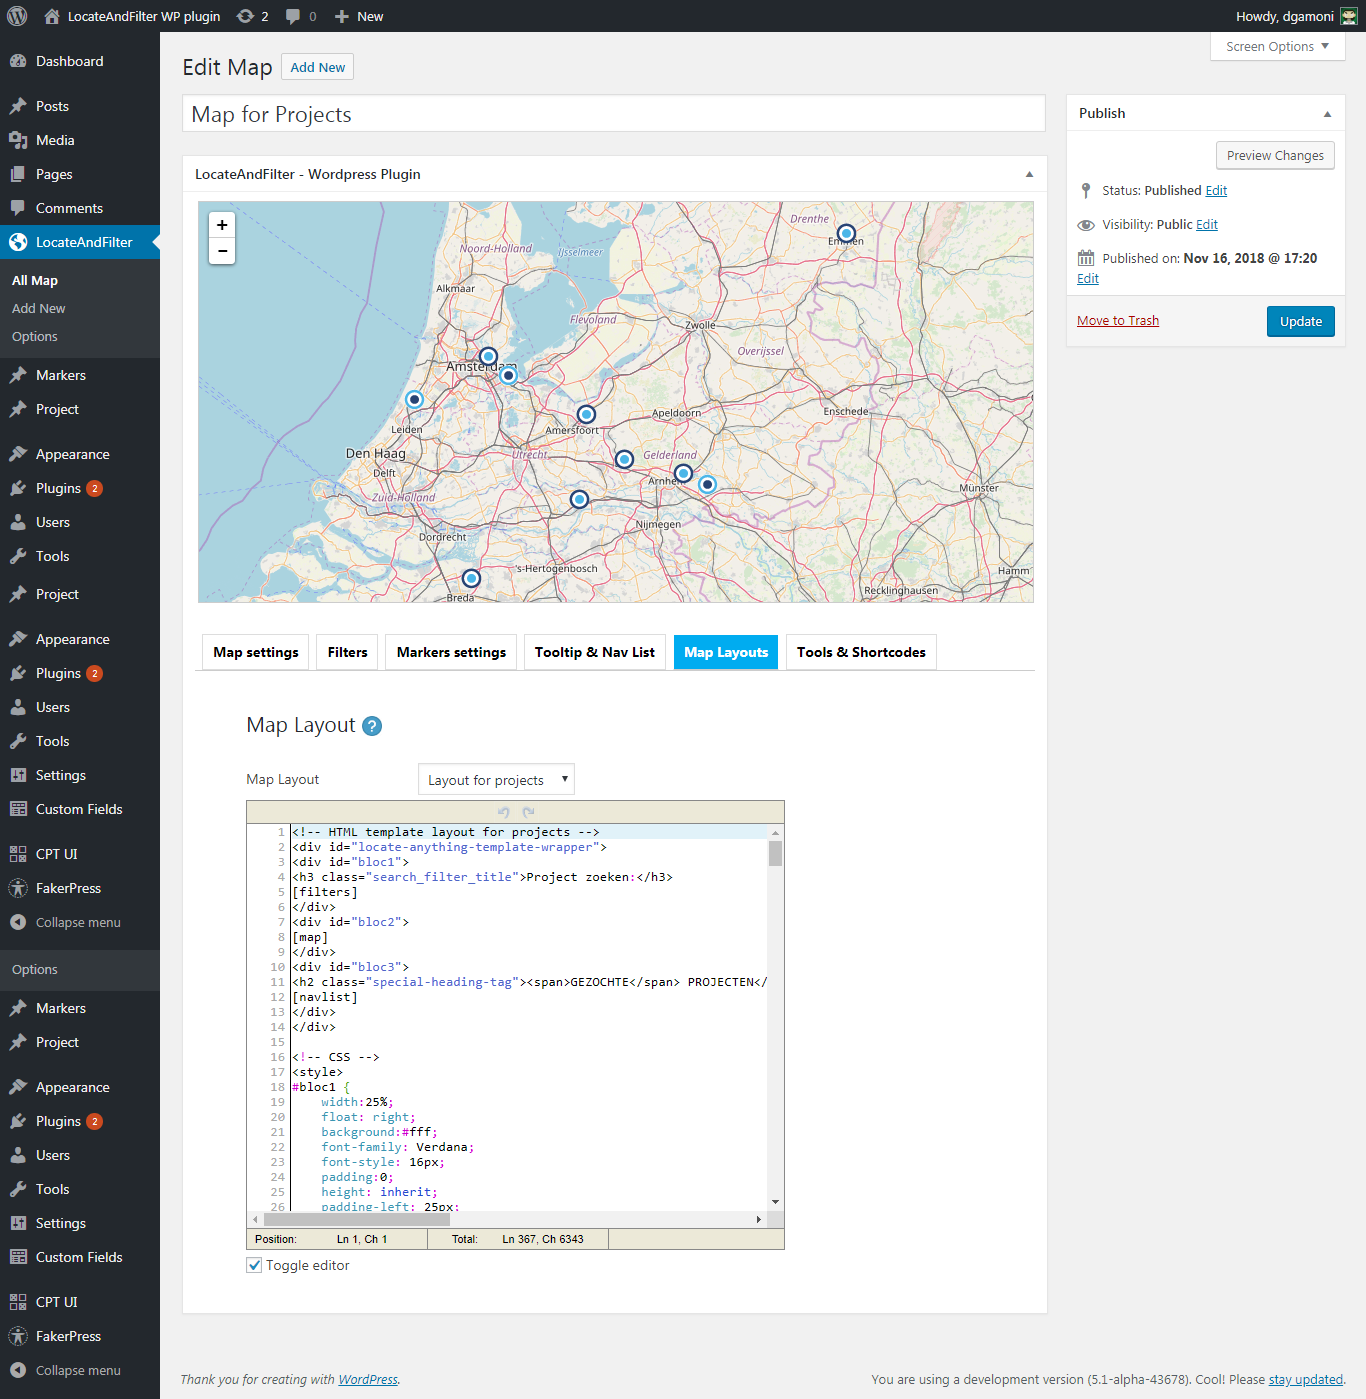This screenshot has width=1366, height=1399.
Task: Click the map title input field
Action: 614,114
